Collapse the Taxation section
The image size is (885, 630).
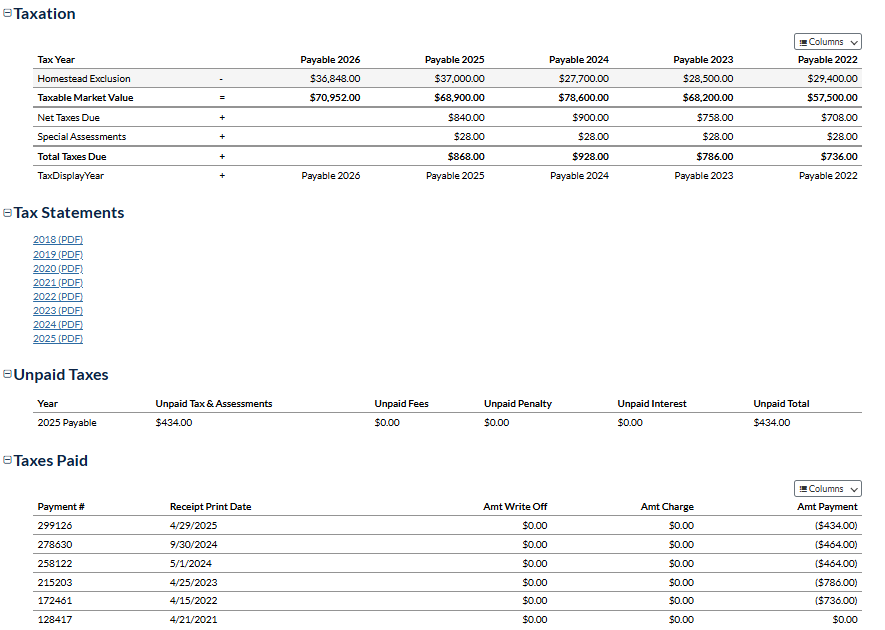8,15
